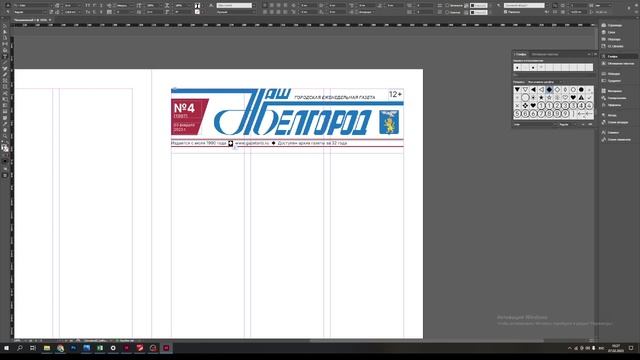Insert the outlined star glyph

(x=549, y=98)
